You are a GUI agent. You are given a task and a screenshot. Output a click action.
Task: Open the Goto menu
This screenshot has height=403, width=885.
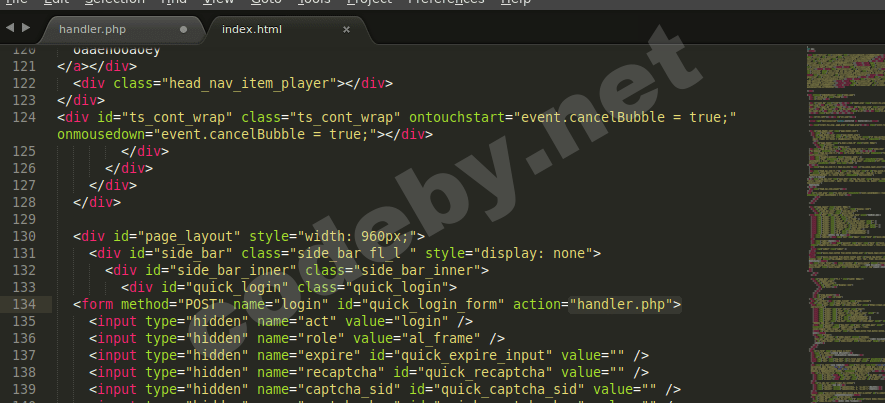(x=266, y=2)
